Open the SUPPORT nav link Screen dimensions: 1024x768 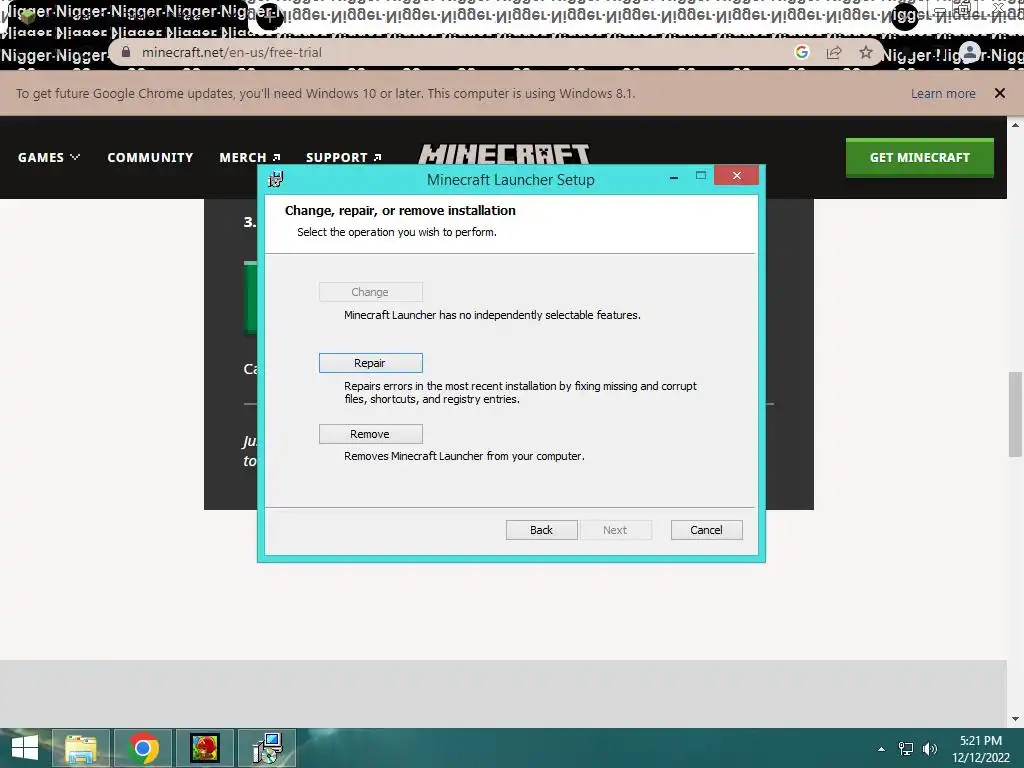coord(344,157)
